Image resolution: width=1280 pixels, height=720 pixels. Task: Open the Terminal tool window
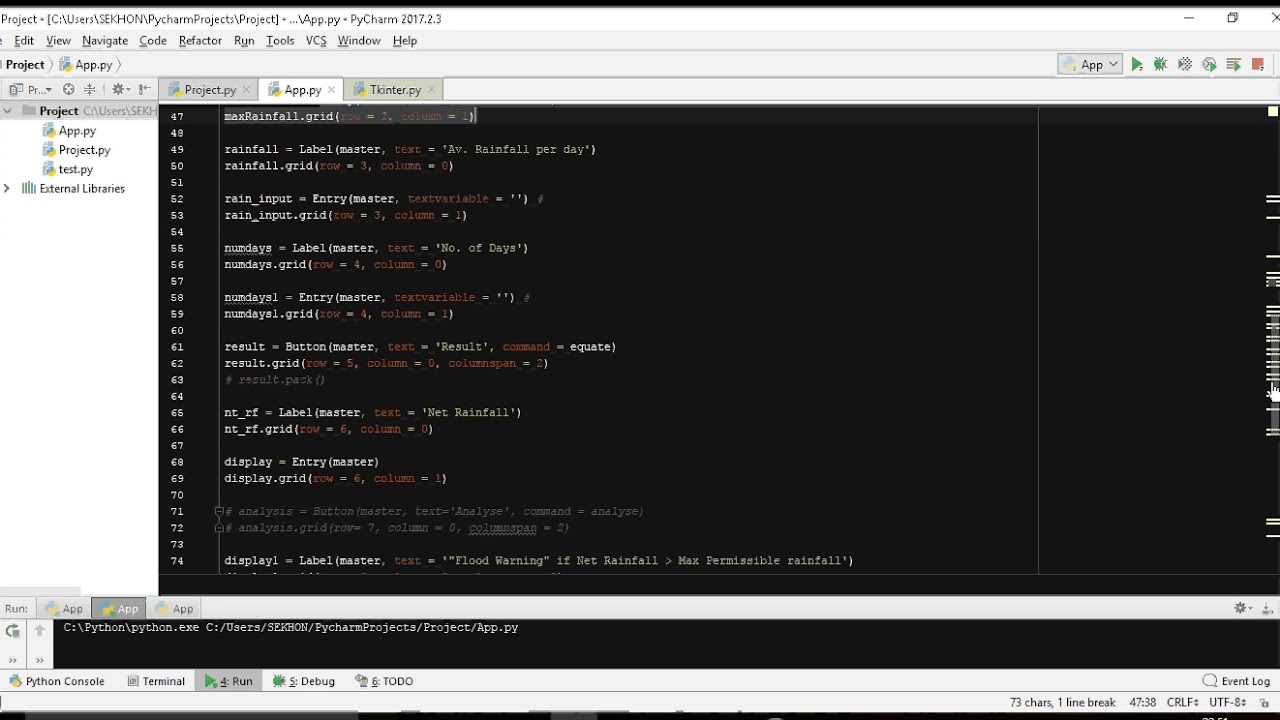pos(156,681)
